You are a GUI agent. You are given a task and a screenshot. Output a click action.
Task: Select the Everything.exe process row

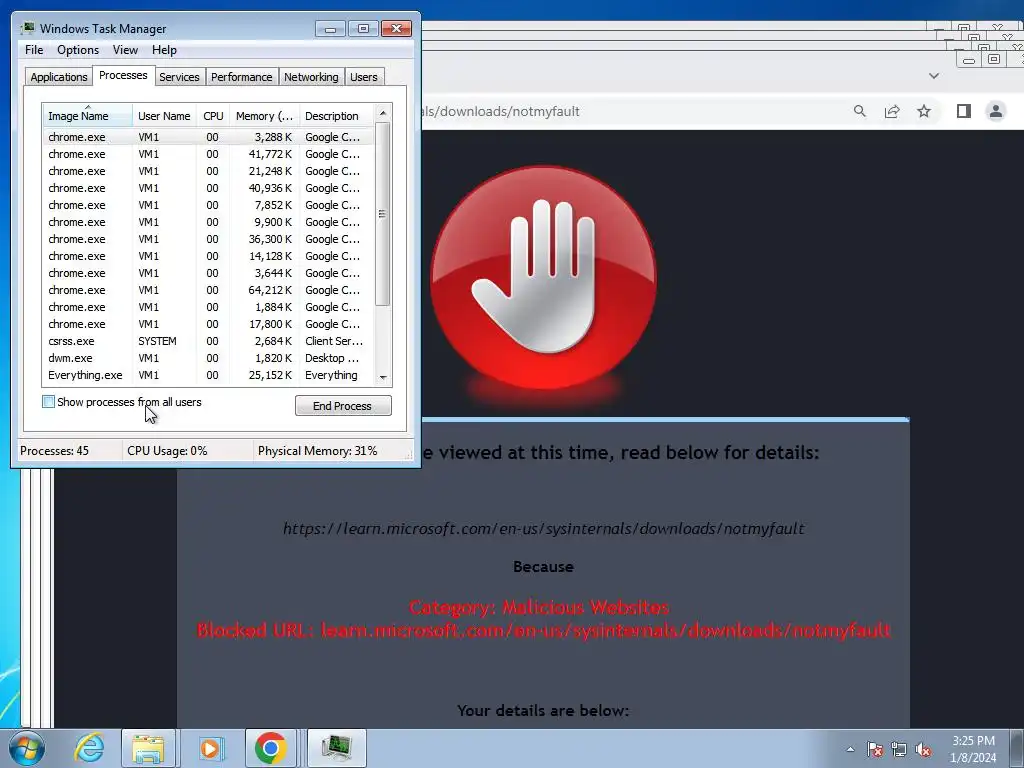(209, 375)
